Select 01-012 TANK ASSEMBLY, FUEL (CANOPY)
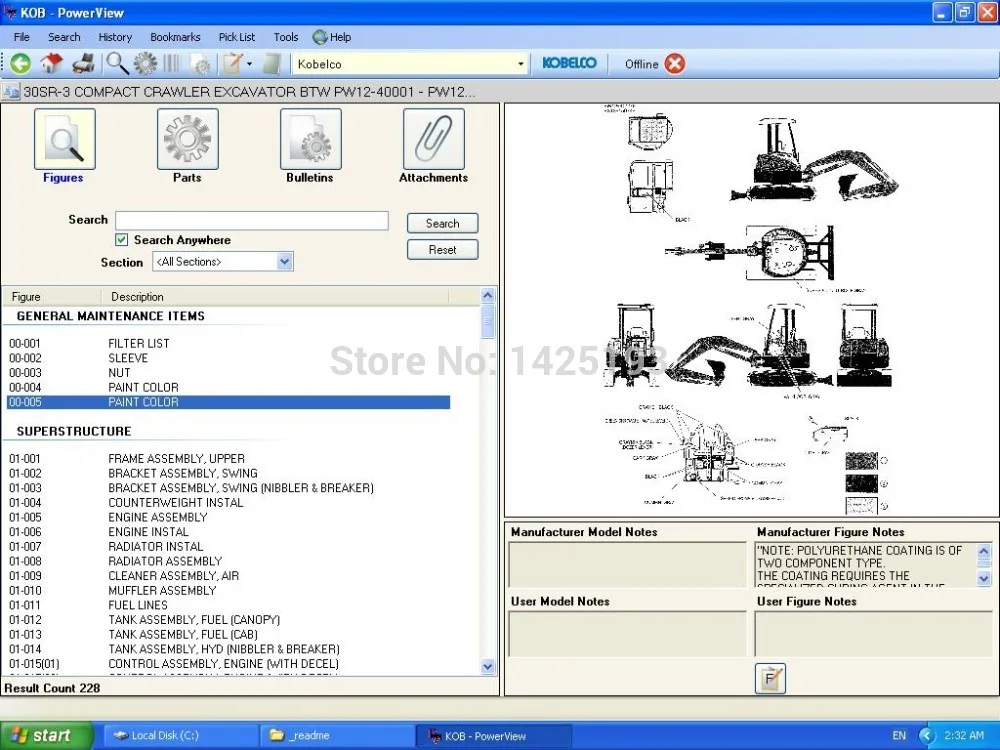The width and height of the screenshot is (1000, 750). (228, 620)
